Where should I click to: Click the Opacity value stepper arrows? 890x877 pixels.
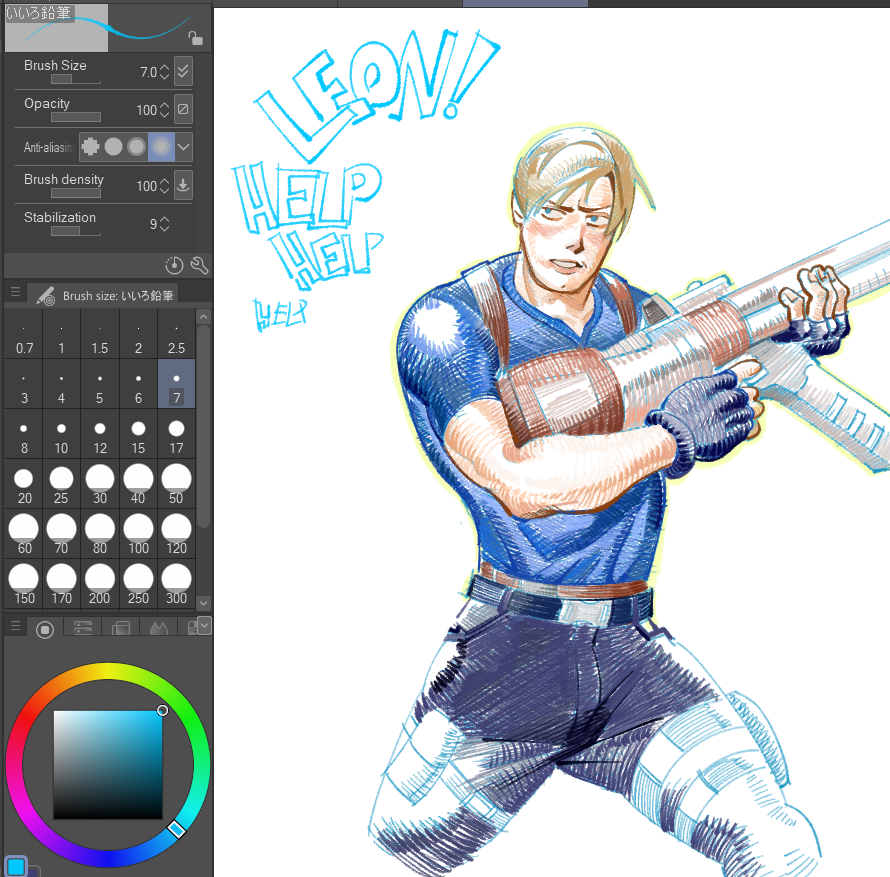164,110
